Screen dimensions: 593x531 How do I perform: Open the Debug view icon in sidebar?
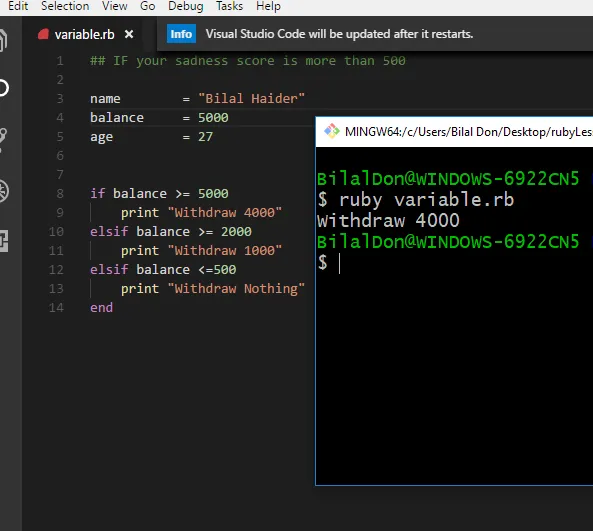(4, 191)
